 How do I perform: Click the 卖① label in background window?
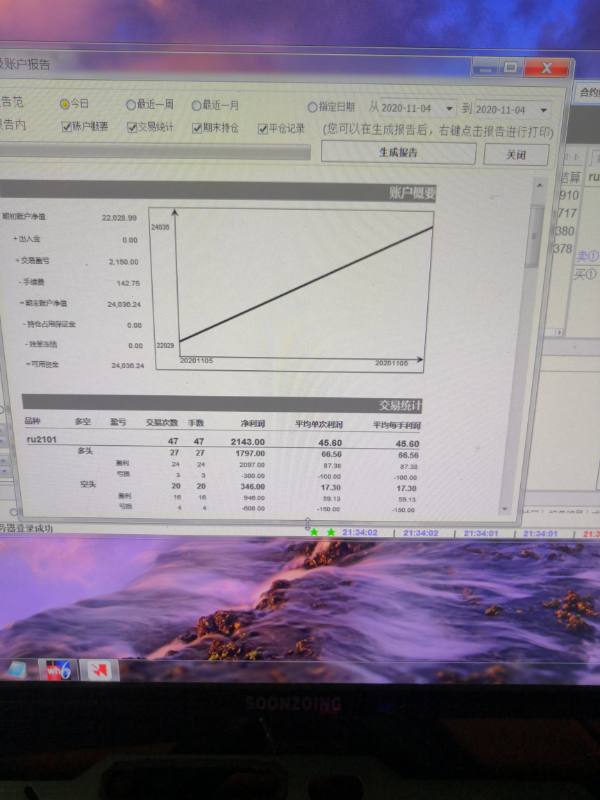587,256
